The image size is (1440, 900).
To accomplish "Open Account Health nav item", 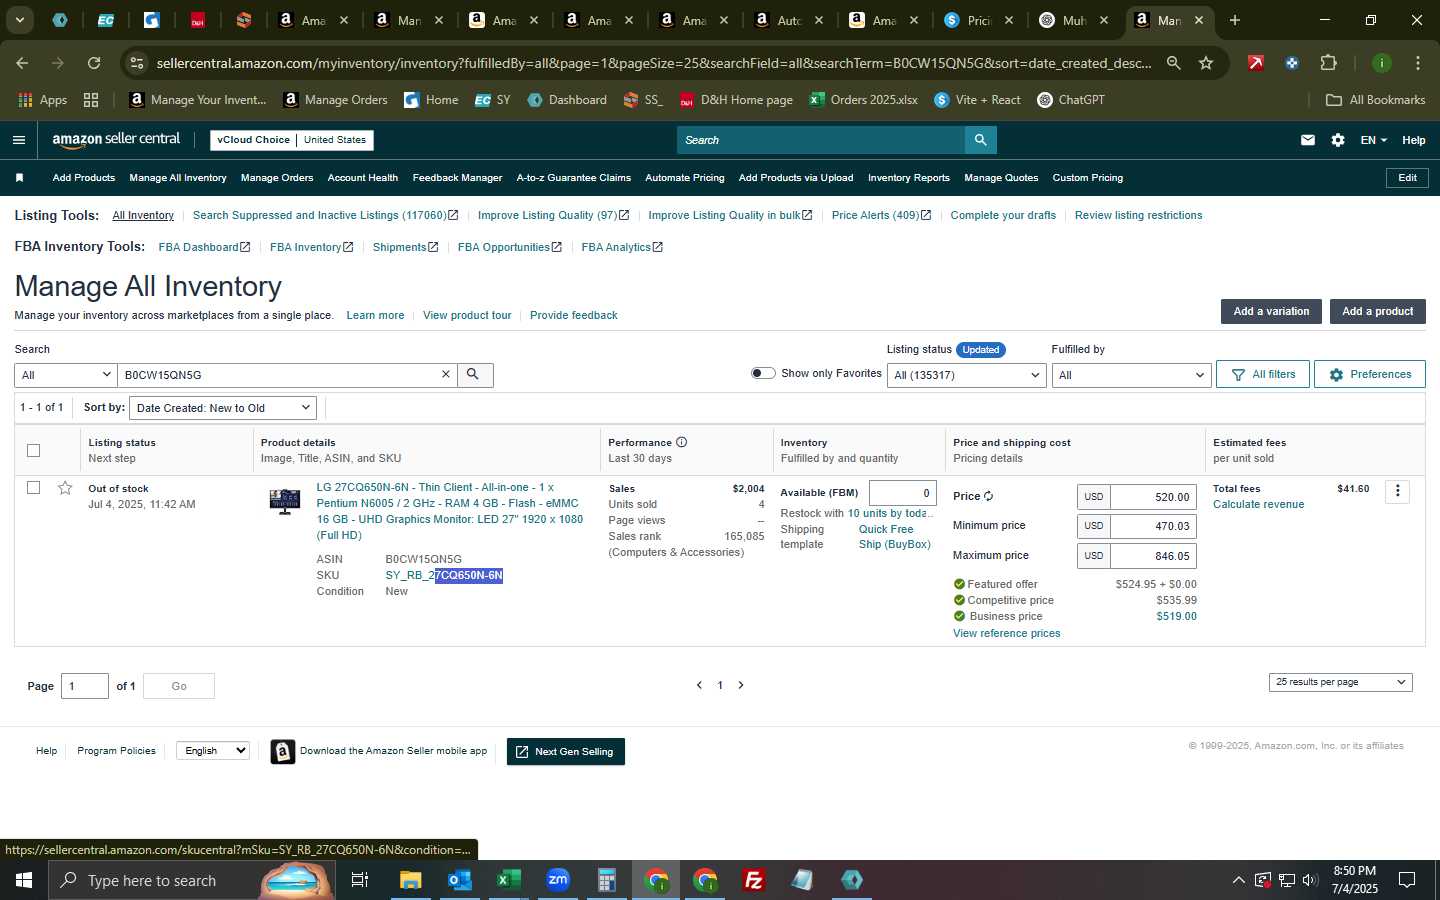I will (363, 178).
